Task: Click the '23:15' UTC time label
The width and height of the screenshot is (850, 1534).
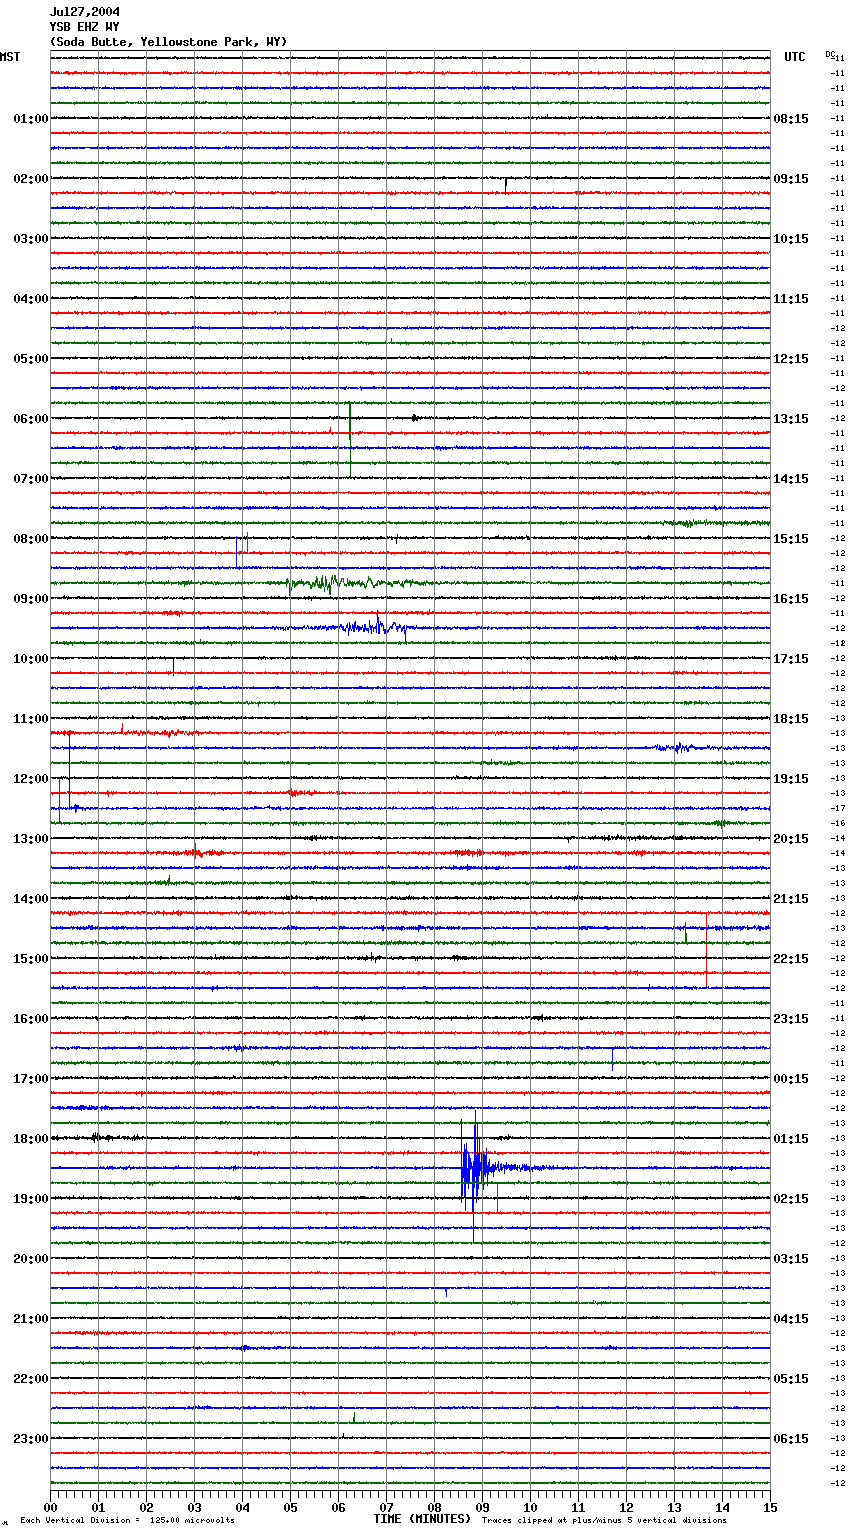Action: (791, 1019)
